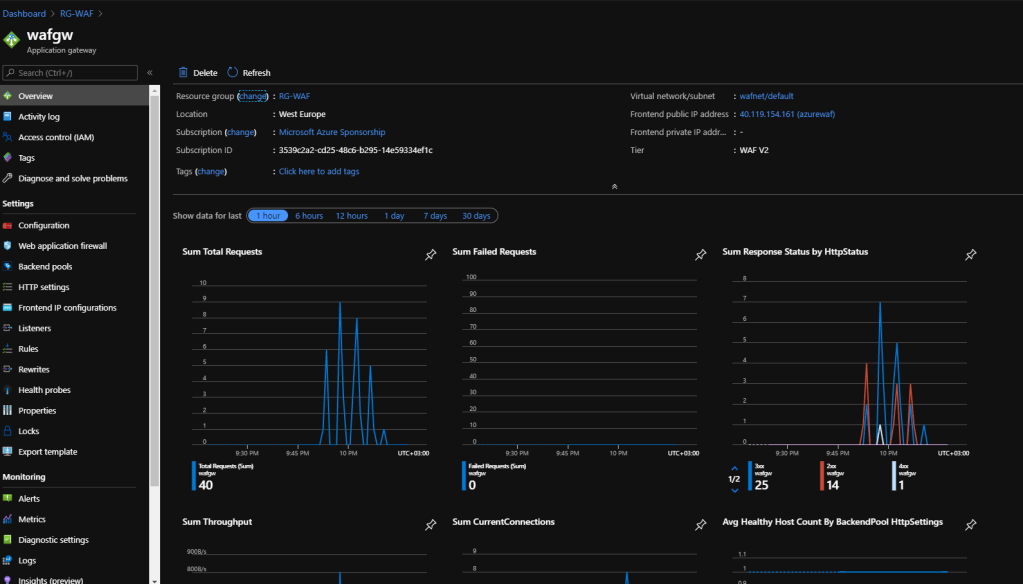The height and width of the screenshot is (584, 1023).
Task: Open Access control (IAM) menu item
Action: 56,137
